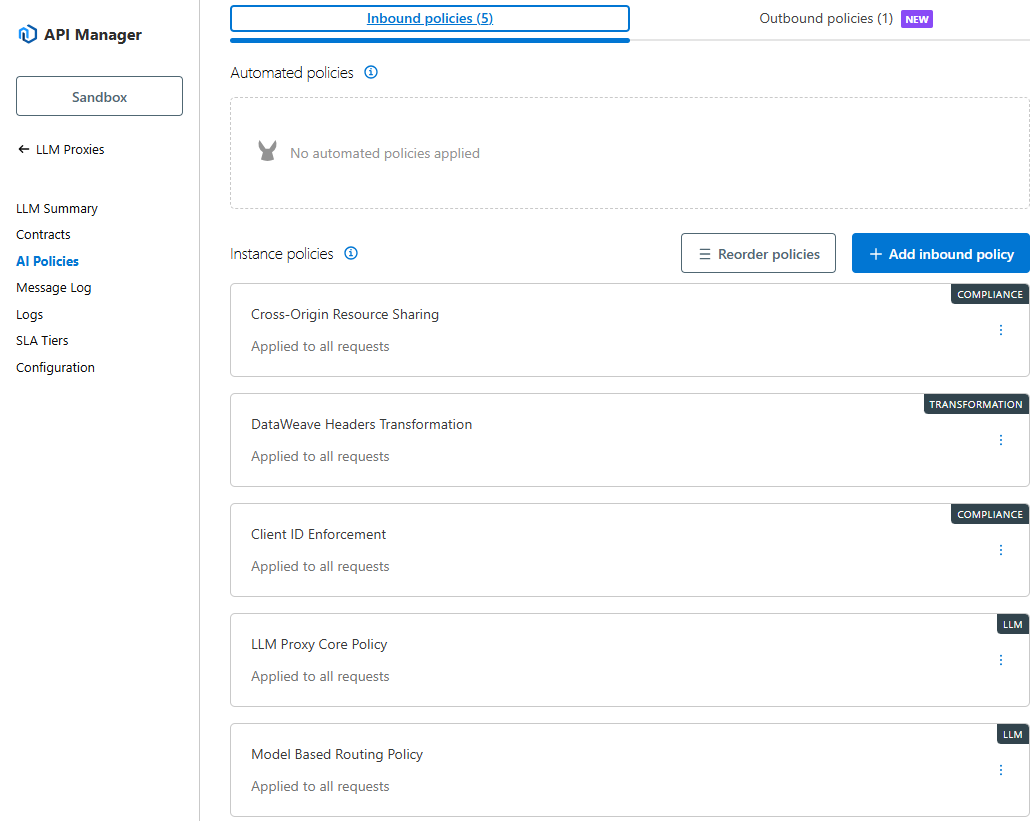Click LLM Proxy Core Policy name
This screenshot has width=1033, height=821.
[x=319, y=644]
